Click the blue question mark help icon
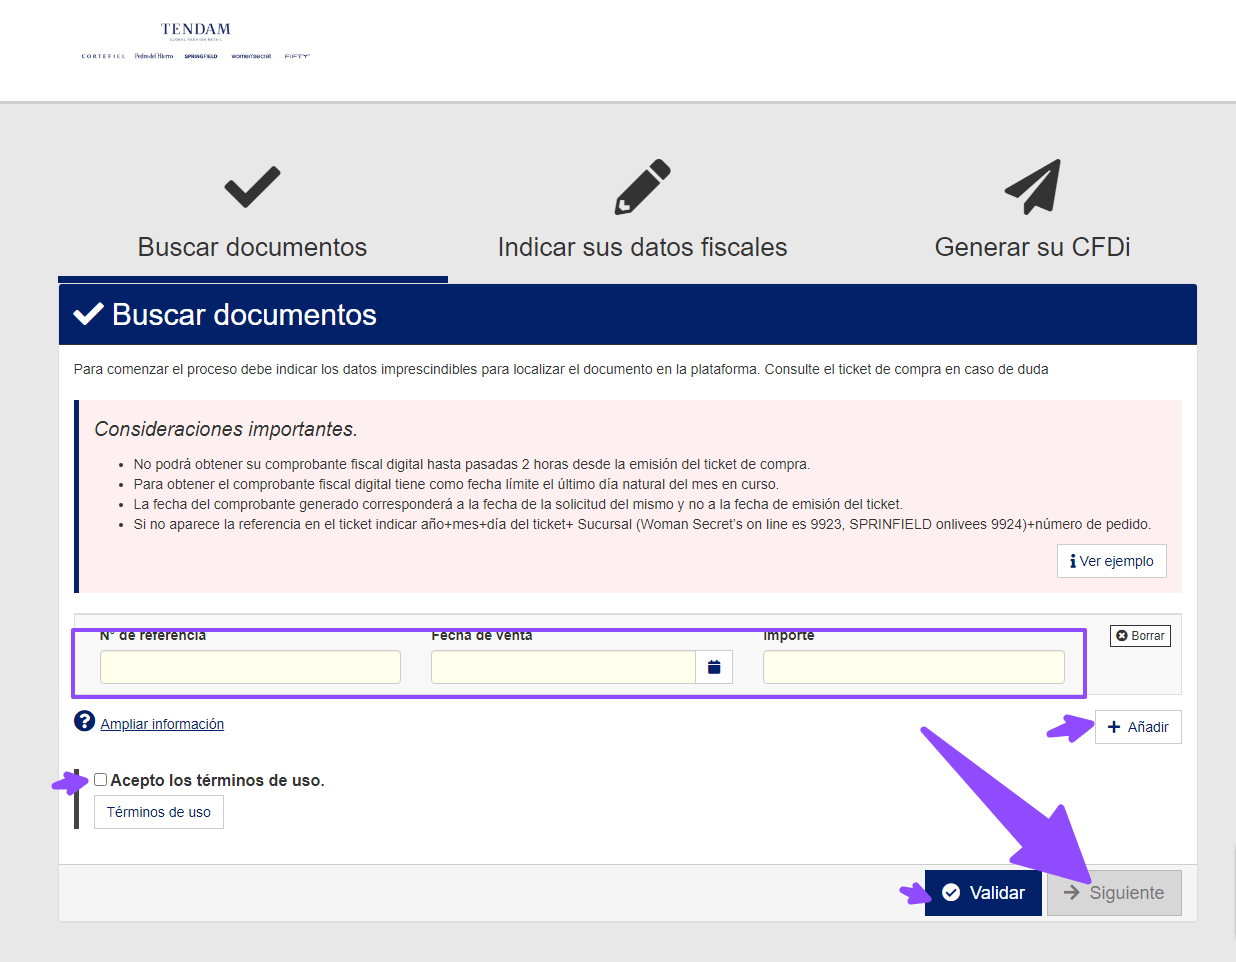 tap(85, 721)
